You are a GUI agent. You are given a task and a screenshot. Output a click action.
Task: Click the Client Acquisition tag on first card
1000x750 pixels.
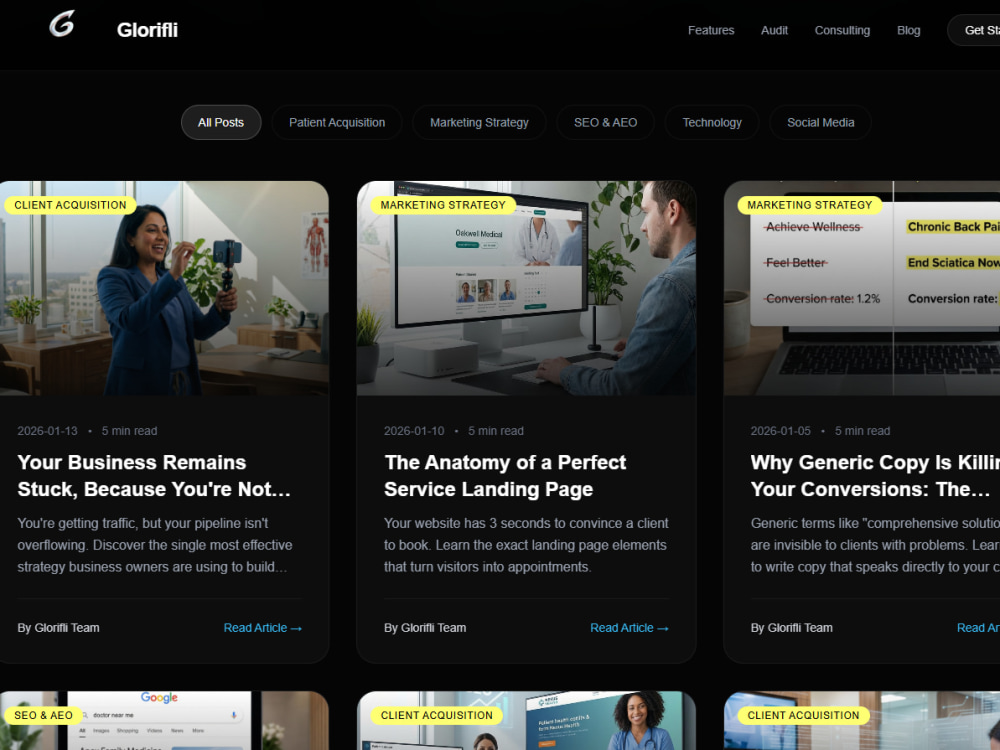70,205
